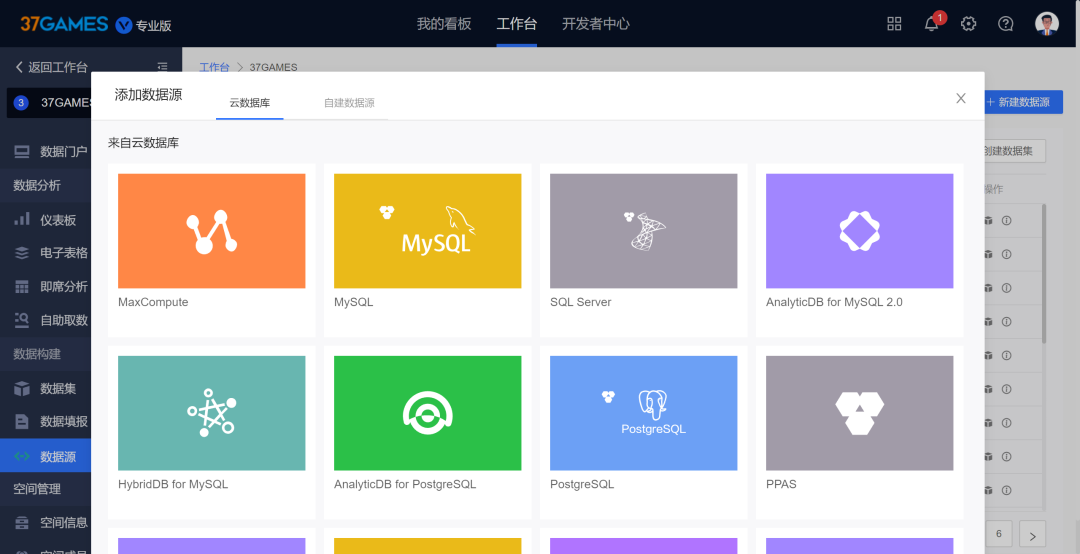Click 返回工作台 back link
The height and width of the screenshot is (554, 1080).
pyautogui.click(x=52, y=67)
